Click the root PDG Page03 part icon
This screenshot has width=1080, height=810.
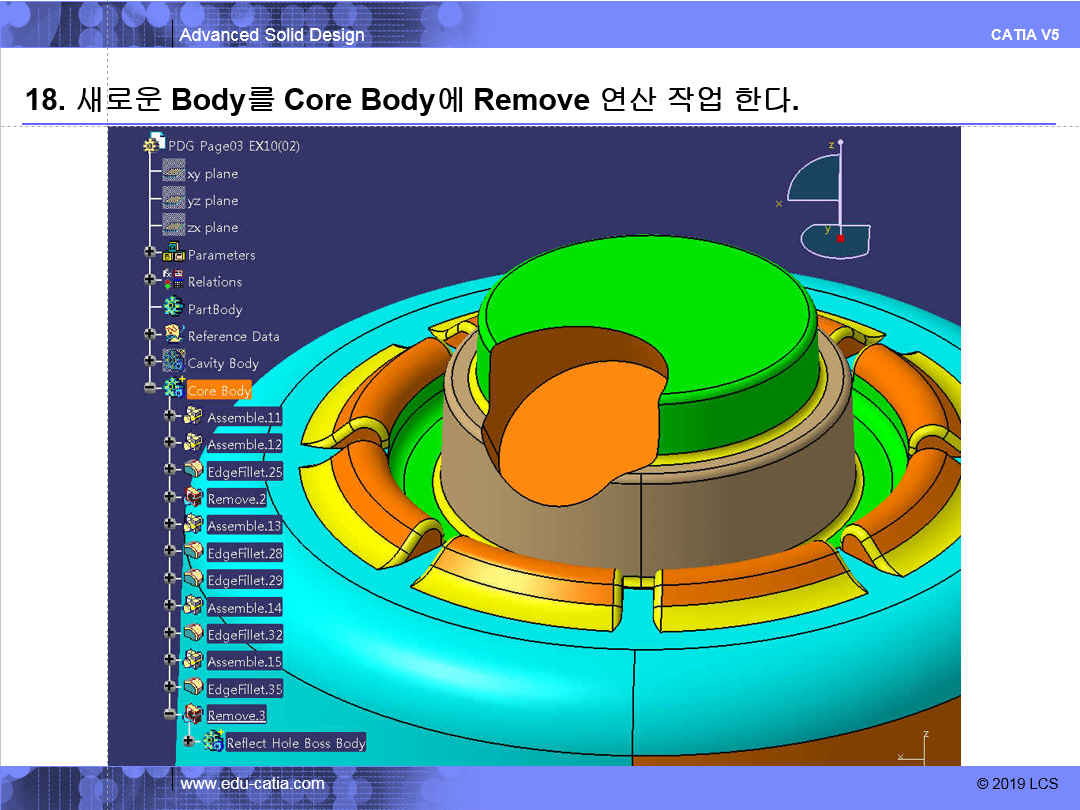tap(155, 144)
